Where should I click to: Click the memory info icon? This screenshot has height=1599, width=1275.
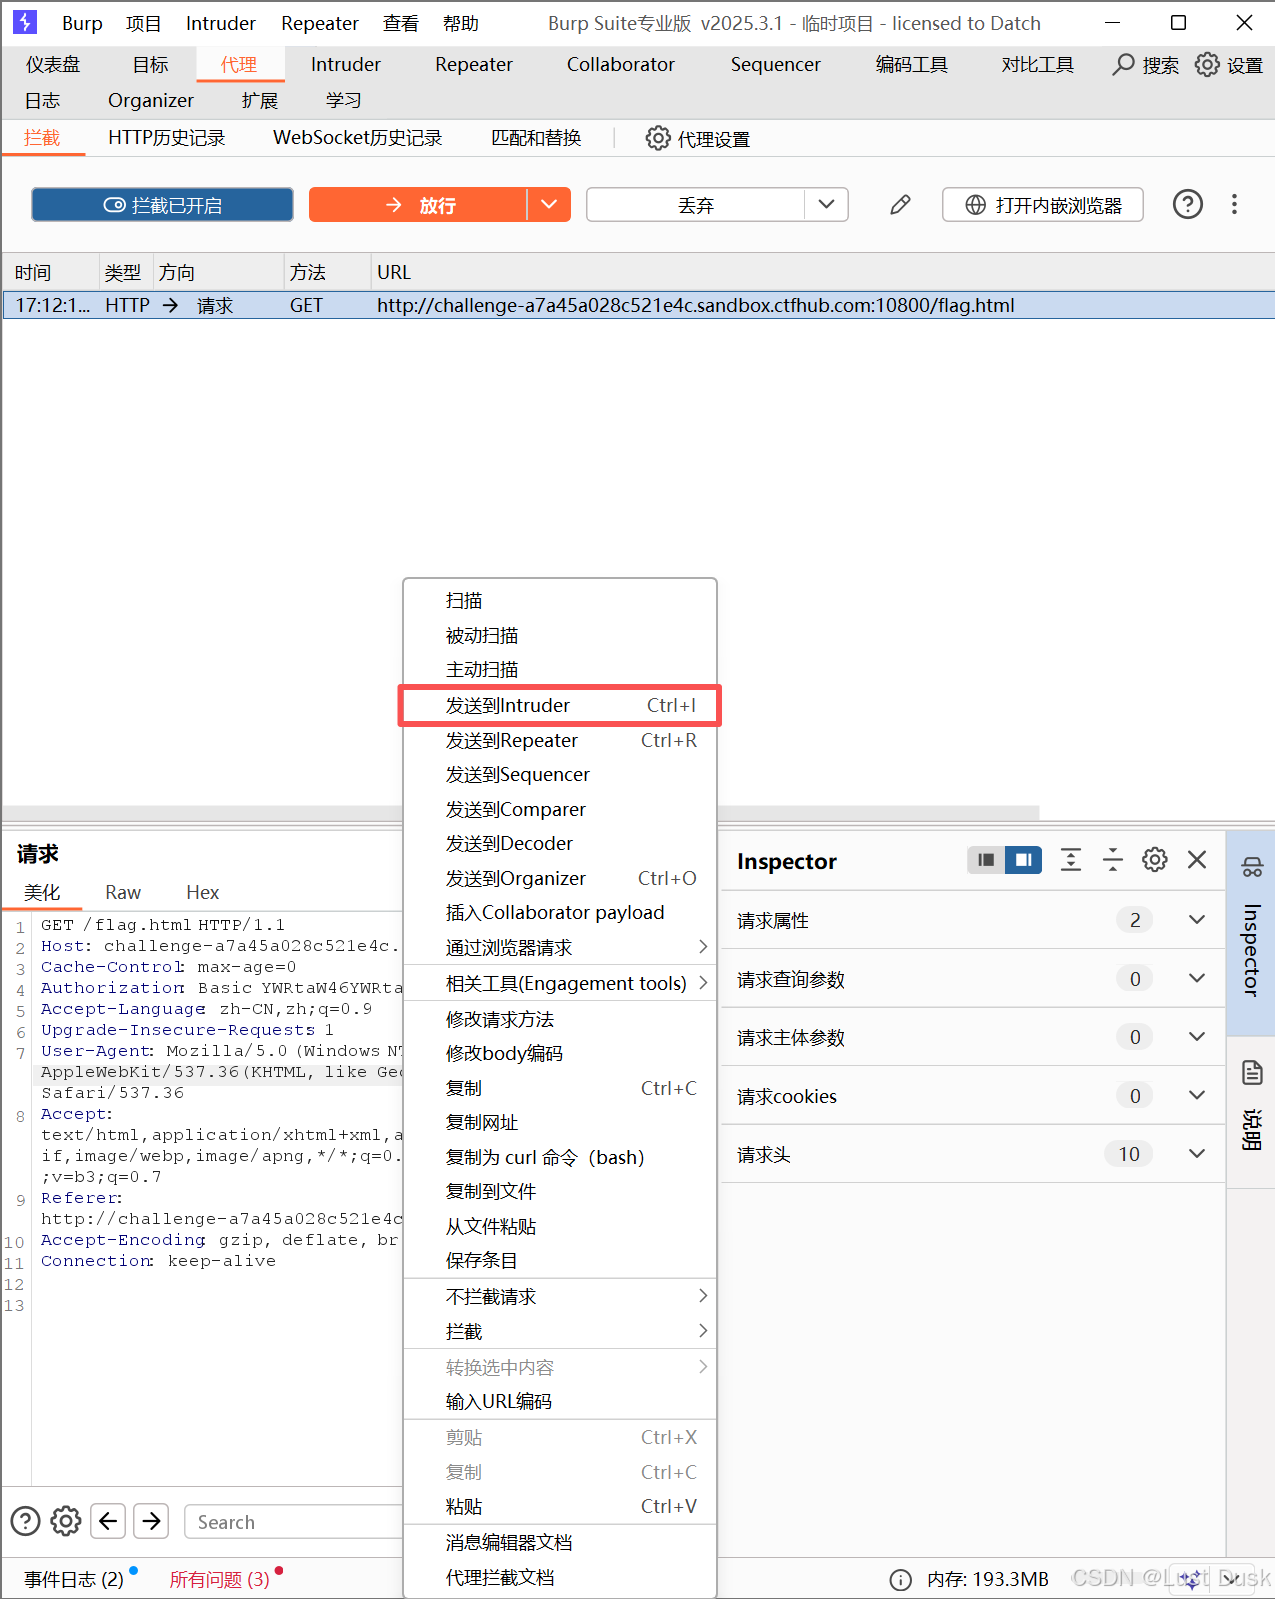[901, 1579]
